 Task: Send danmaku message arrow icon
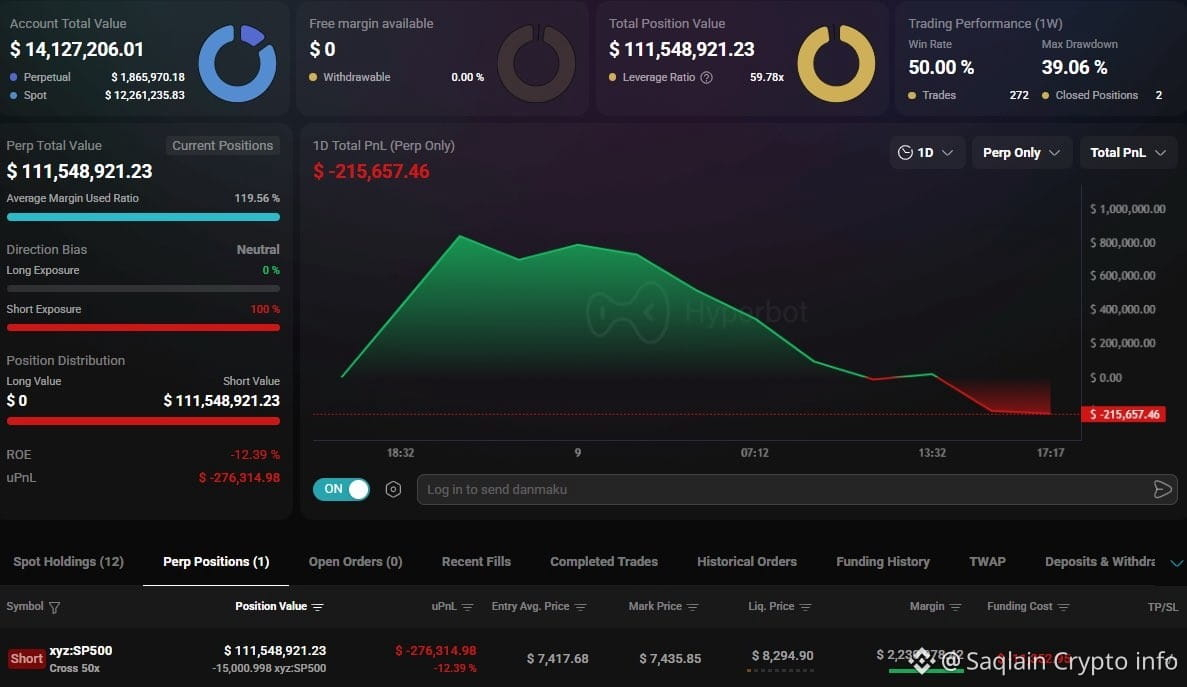pyautogui.click(x=1163, y=490)
